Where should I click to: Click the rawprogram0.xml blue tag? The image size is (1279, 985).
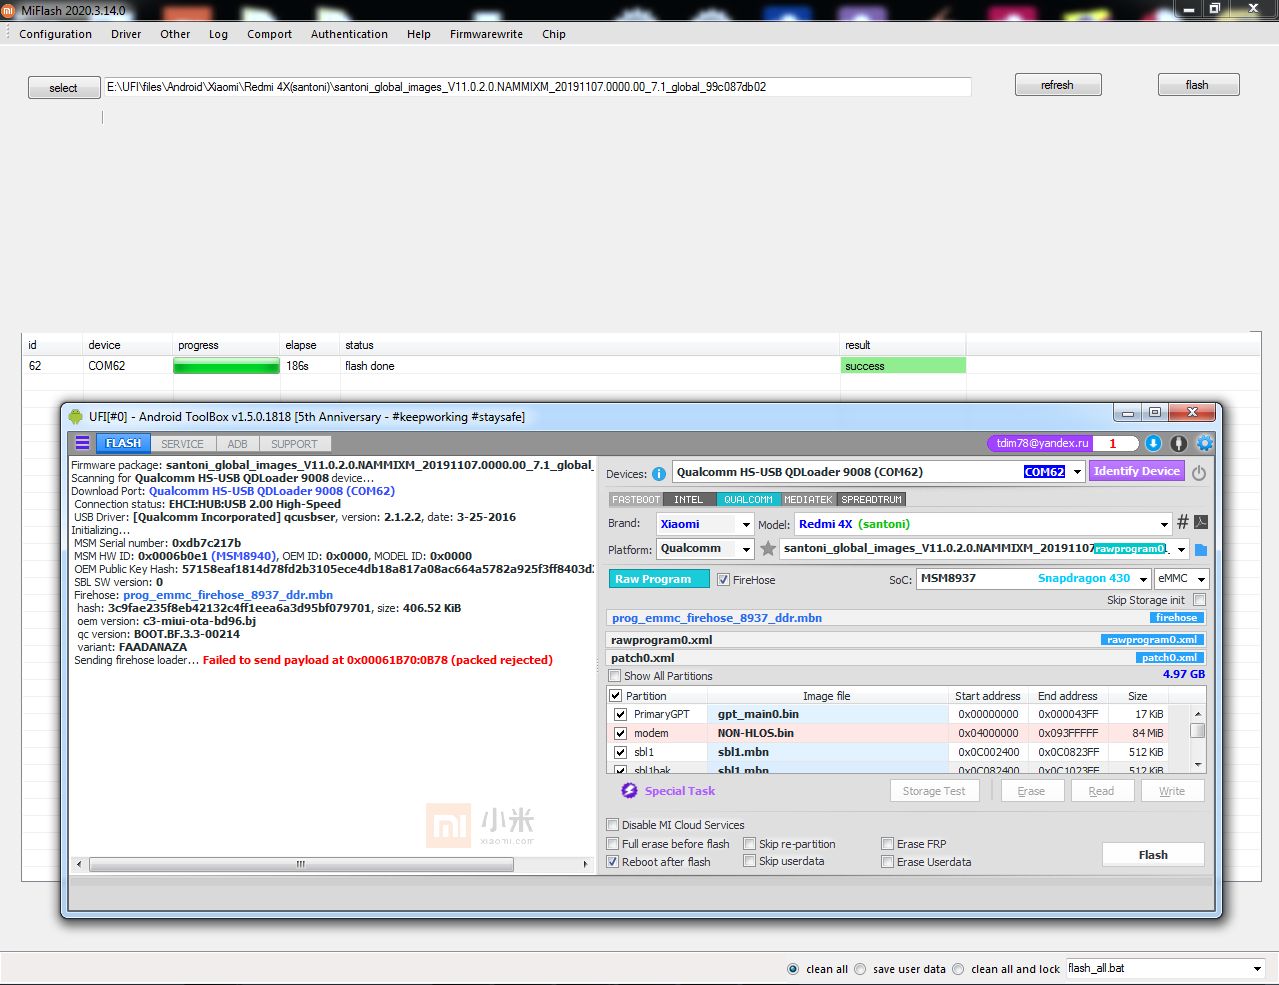click(x=1152, y=640)
